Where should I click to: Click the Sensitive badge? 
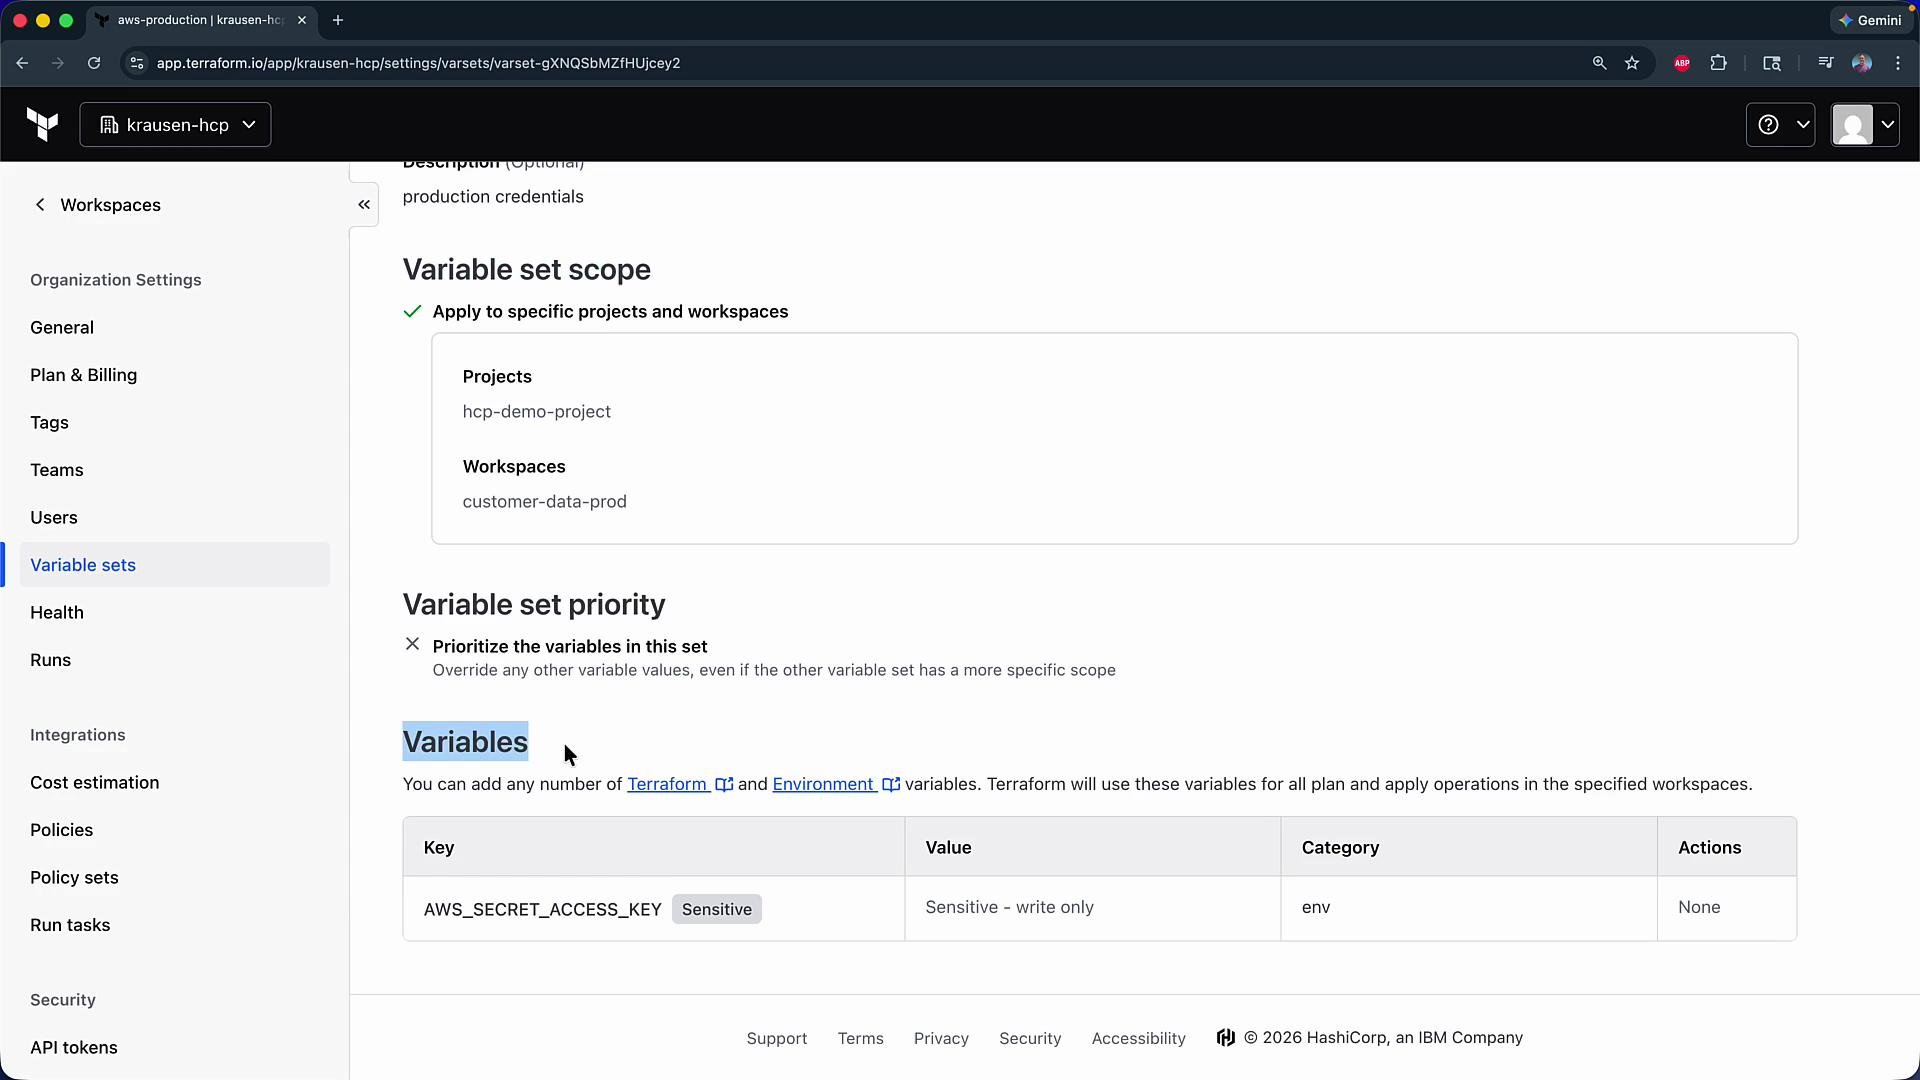[x=717, y=909]
